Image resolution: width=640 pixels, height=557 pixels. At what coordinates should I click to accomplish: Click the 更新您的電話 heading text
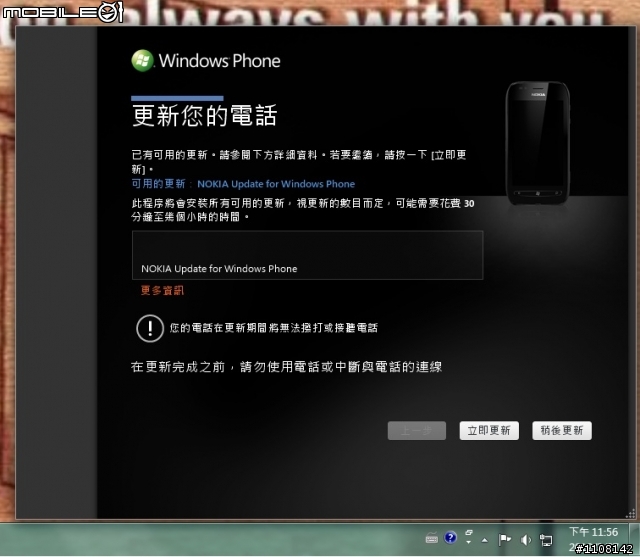tap(204, 115)
